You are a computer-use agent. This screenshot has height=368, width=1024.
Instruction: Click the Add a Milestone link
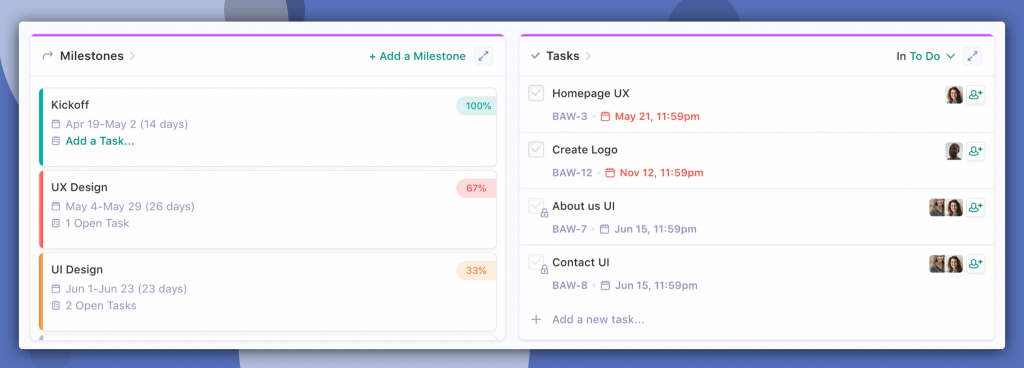(x=417, y=56)
